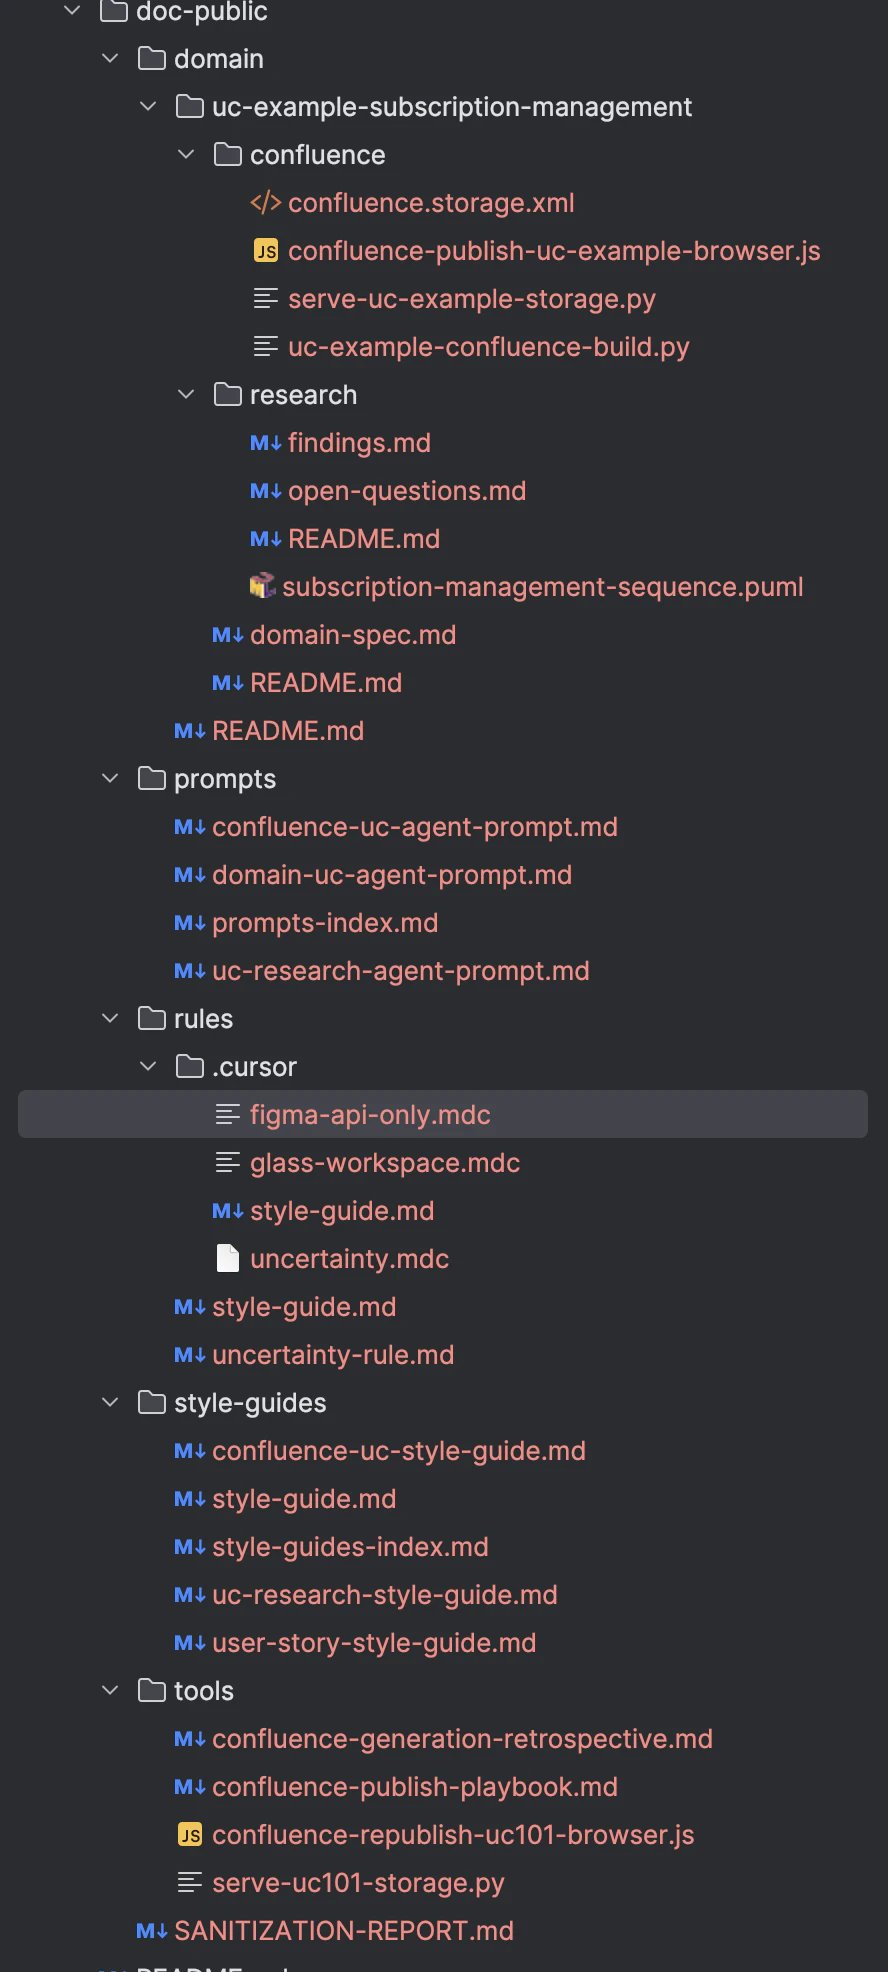Click the JS icon for confluence-publish-uc-example-browser.js
Screen dimensions: 888x1972
tap(266, 251)
